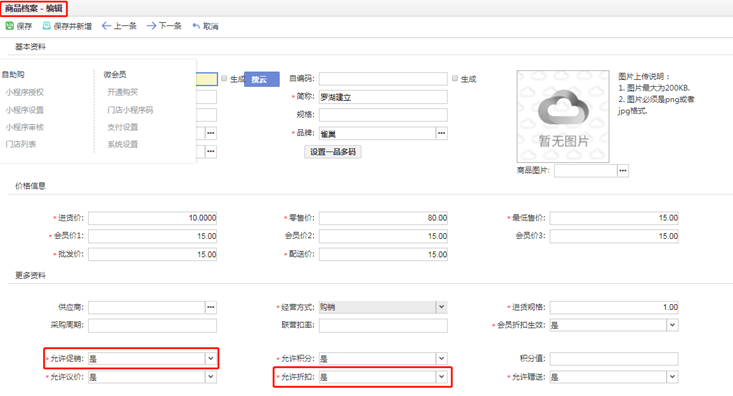The height and width of the screenshot is (396, 733).
Task: Click the 保存 save icon in toolbar
Action: (9, 26)
